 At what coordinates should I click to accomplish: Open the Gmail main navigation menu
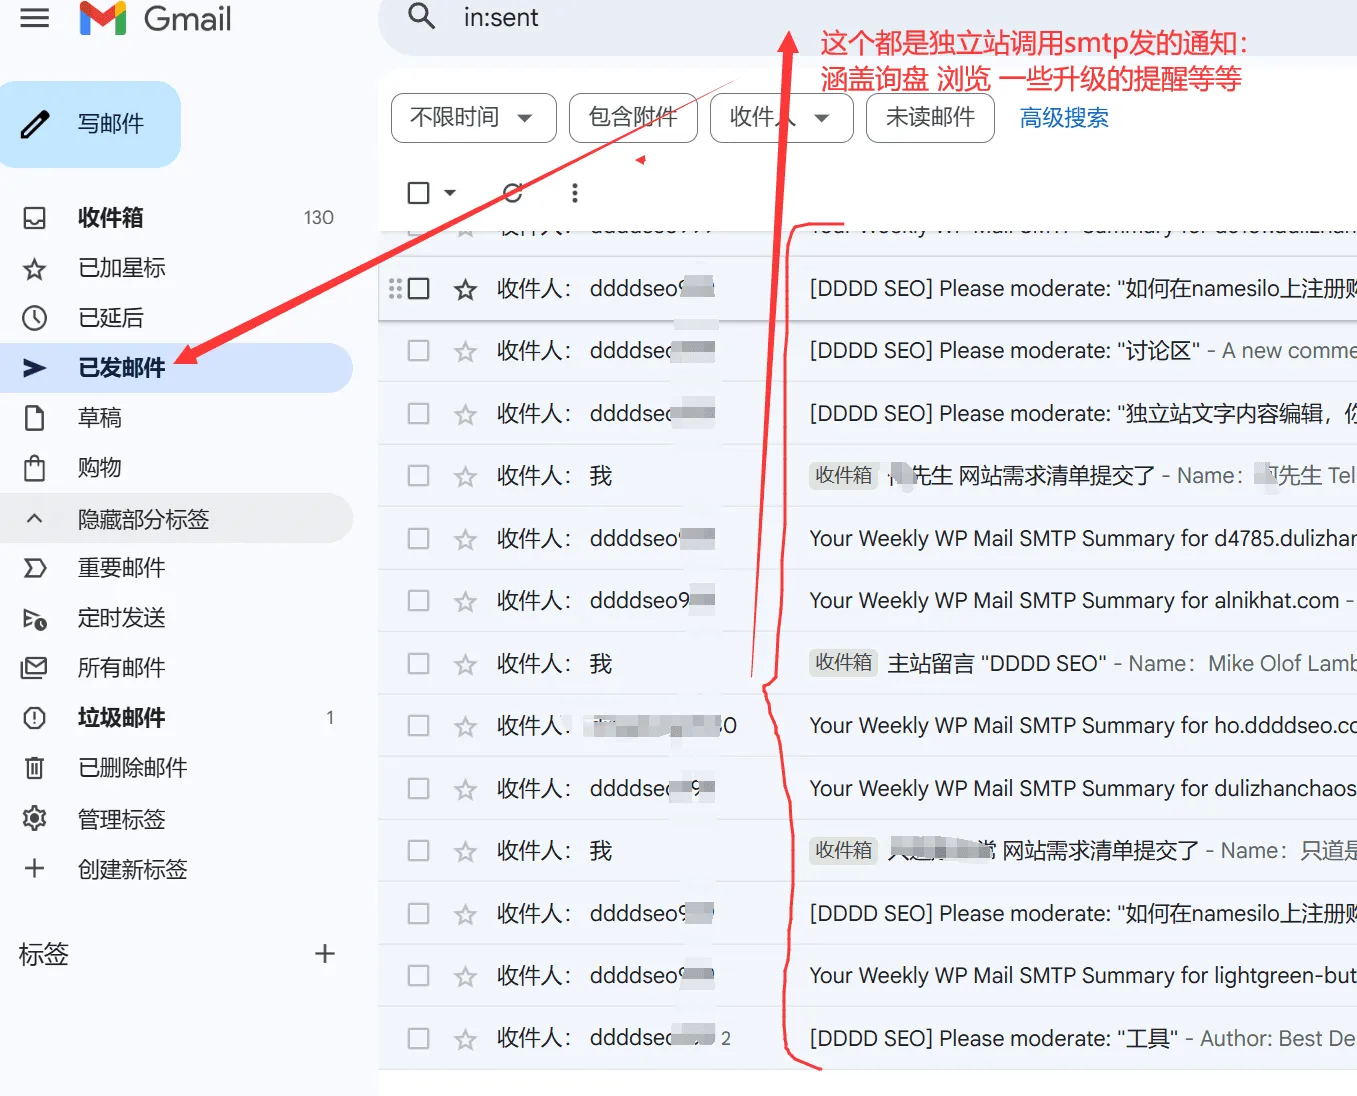tap(34, 17)
